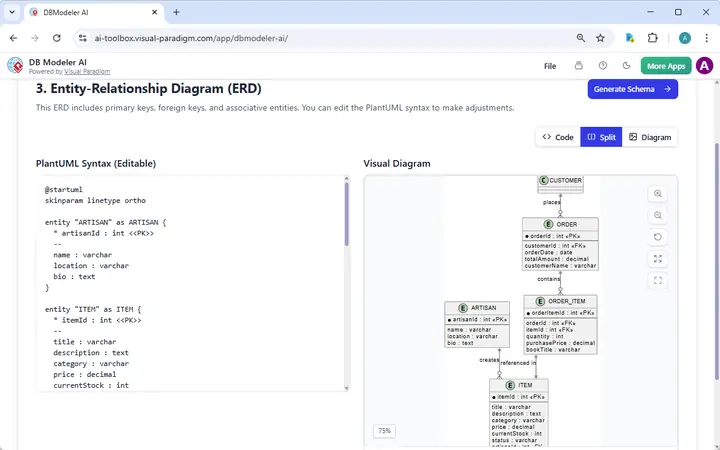Click the 'currentStock : int' code line

pyautogui.click(x=91, y=385)
